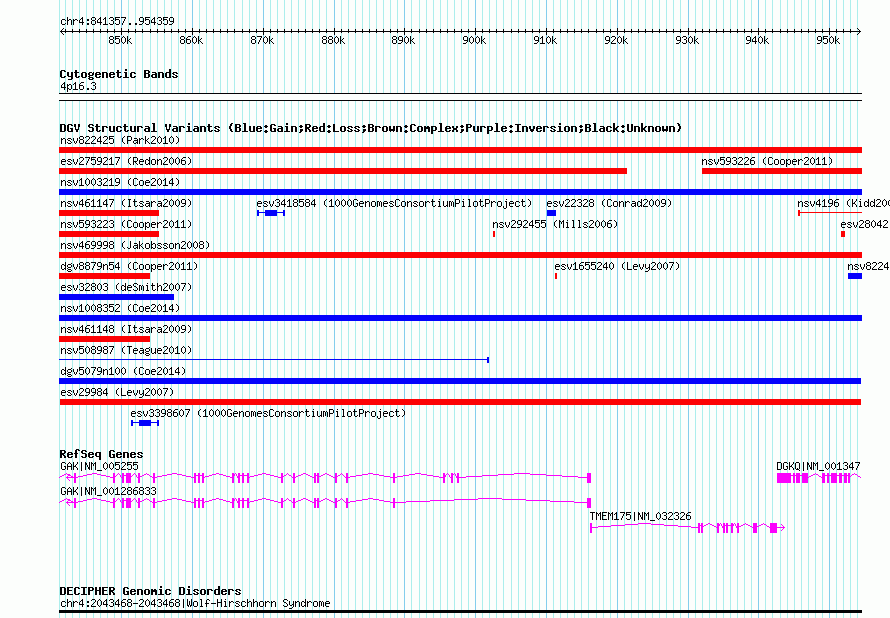Viewport: 890px width, 618px height.
Task: Select the esv1655240 (Levy2007) red marker
Action: tap(556, 276)
